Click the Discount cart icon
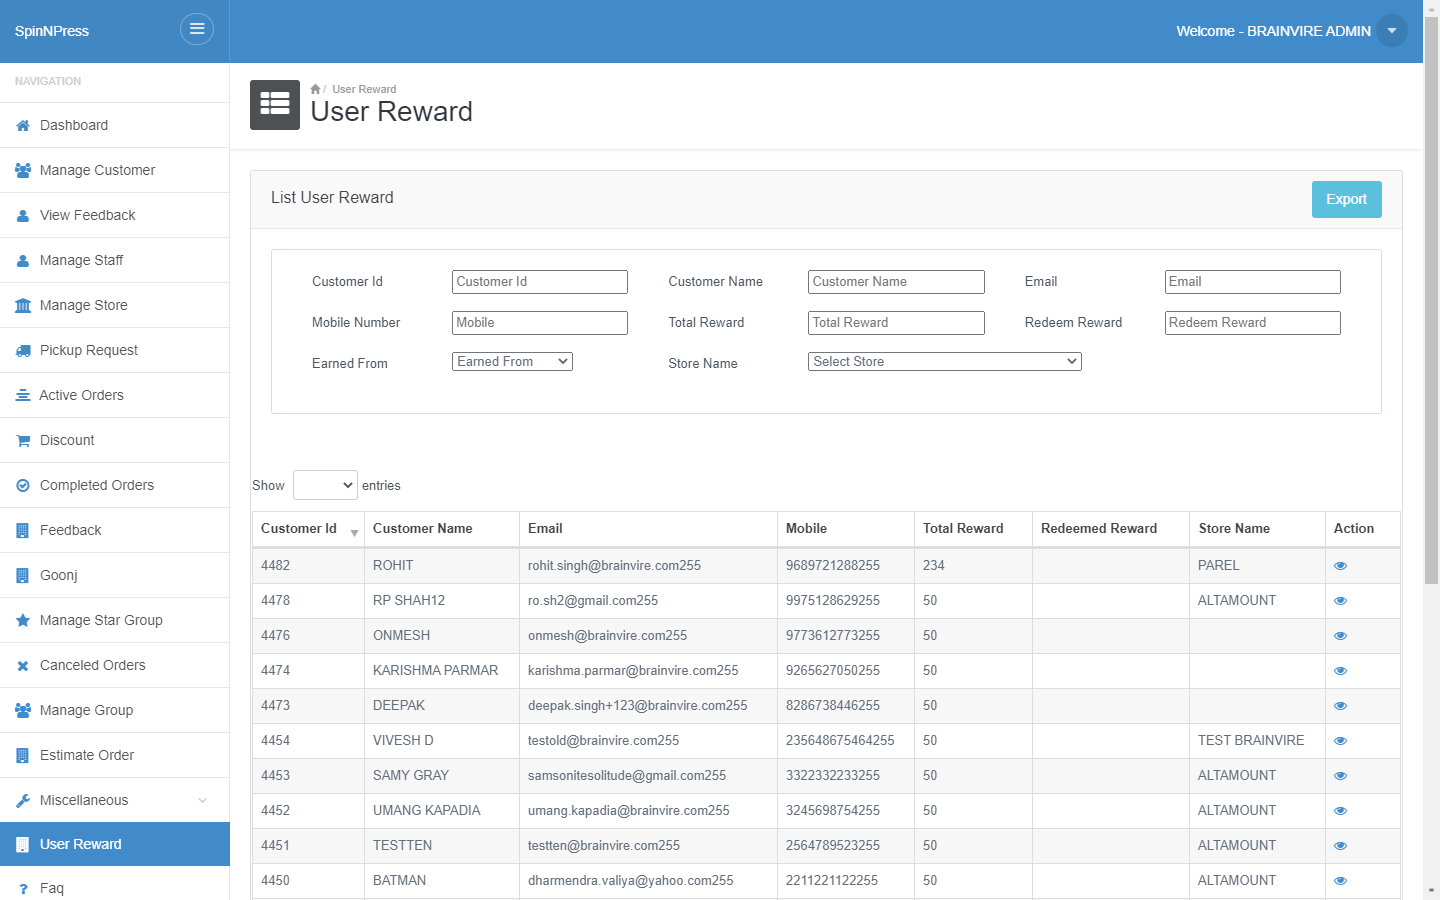This screenshot has width=1440, height=900. [23, 441]
